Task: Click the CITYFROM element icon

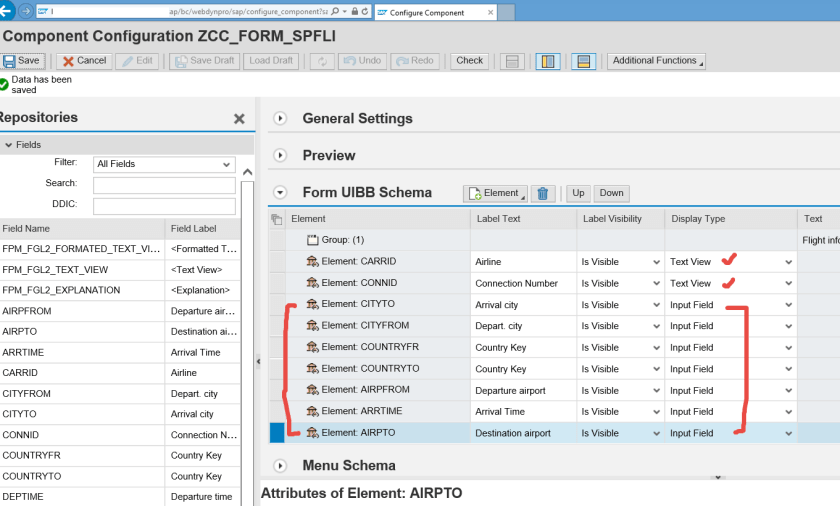Action: (312, 326)
